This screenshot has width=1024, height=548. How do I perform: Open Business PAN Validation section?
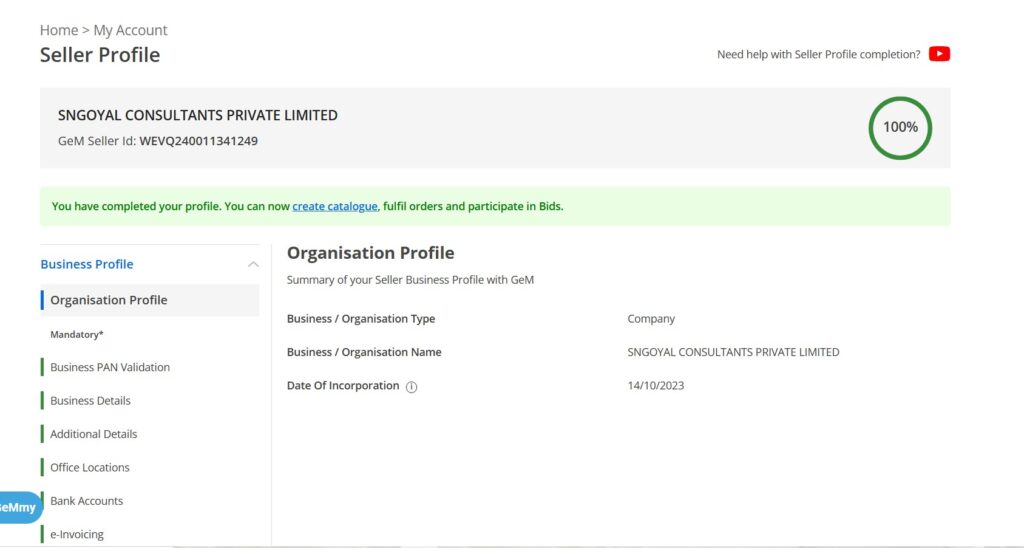(110, 367)
